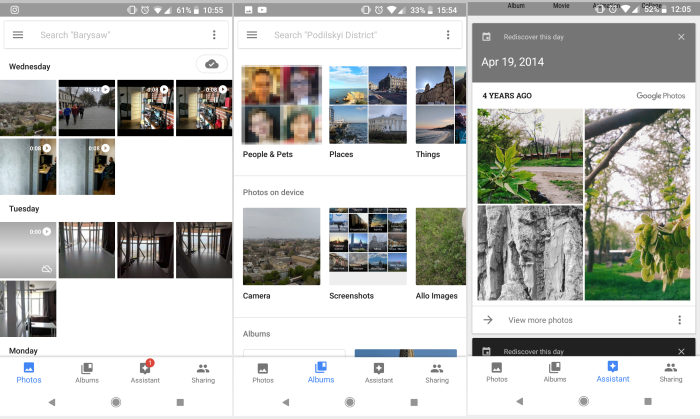Open Assistant tab with notification badge
This screenshot has width=700, height=419.
coord(145,373)
